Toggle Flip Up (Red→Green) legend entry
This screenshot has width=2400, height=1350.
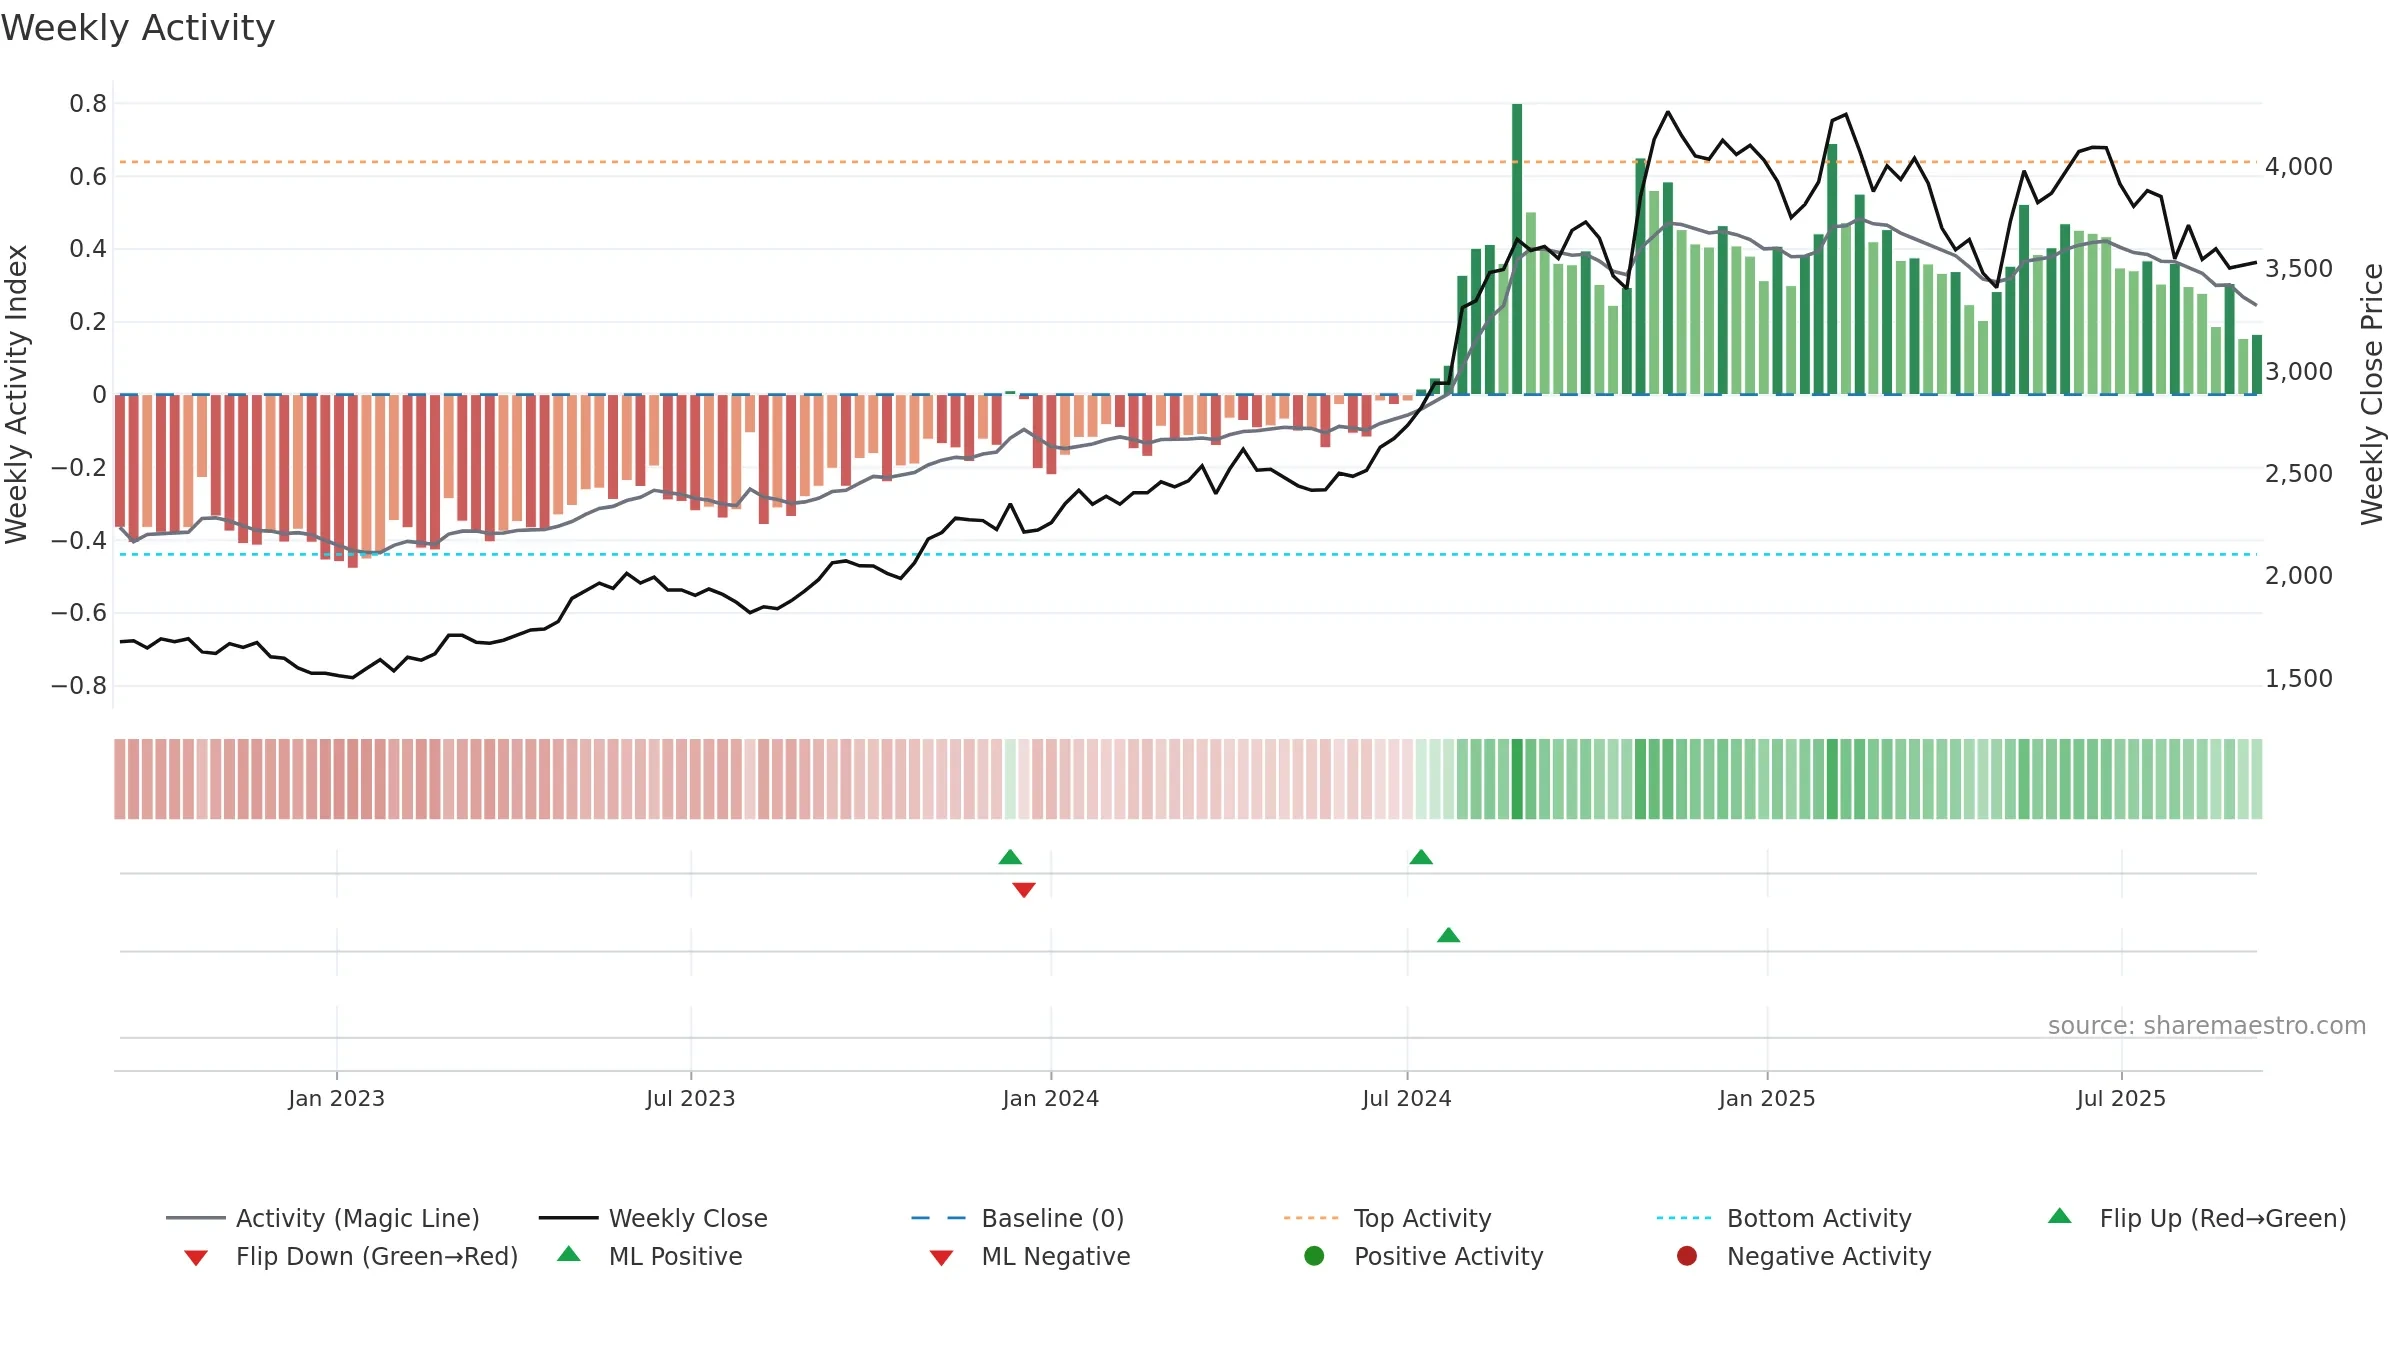tap(2196, 1218)
